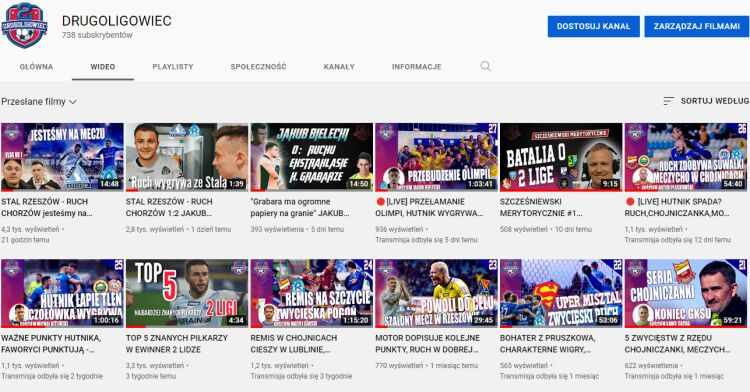Open the Szcześniewski Merytorycznie #1 title
The image size is (750, 392).
coord(541,207)
